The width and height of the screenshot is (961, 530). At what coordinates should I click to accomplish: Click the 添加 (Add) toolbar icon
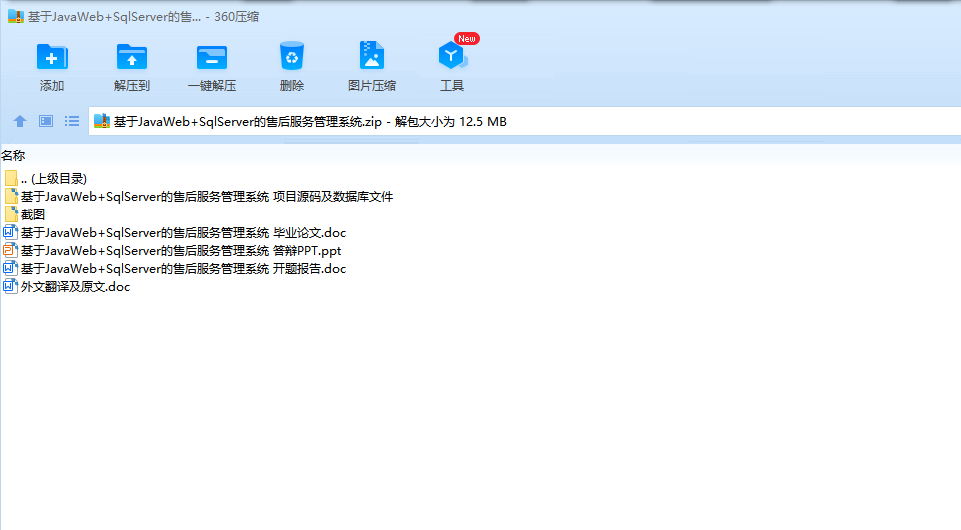point(52,57)
